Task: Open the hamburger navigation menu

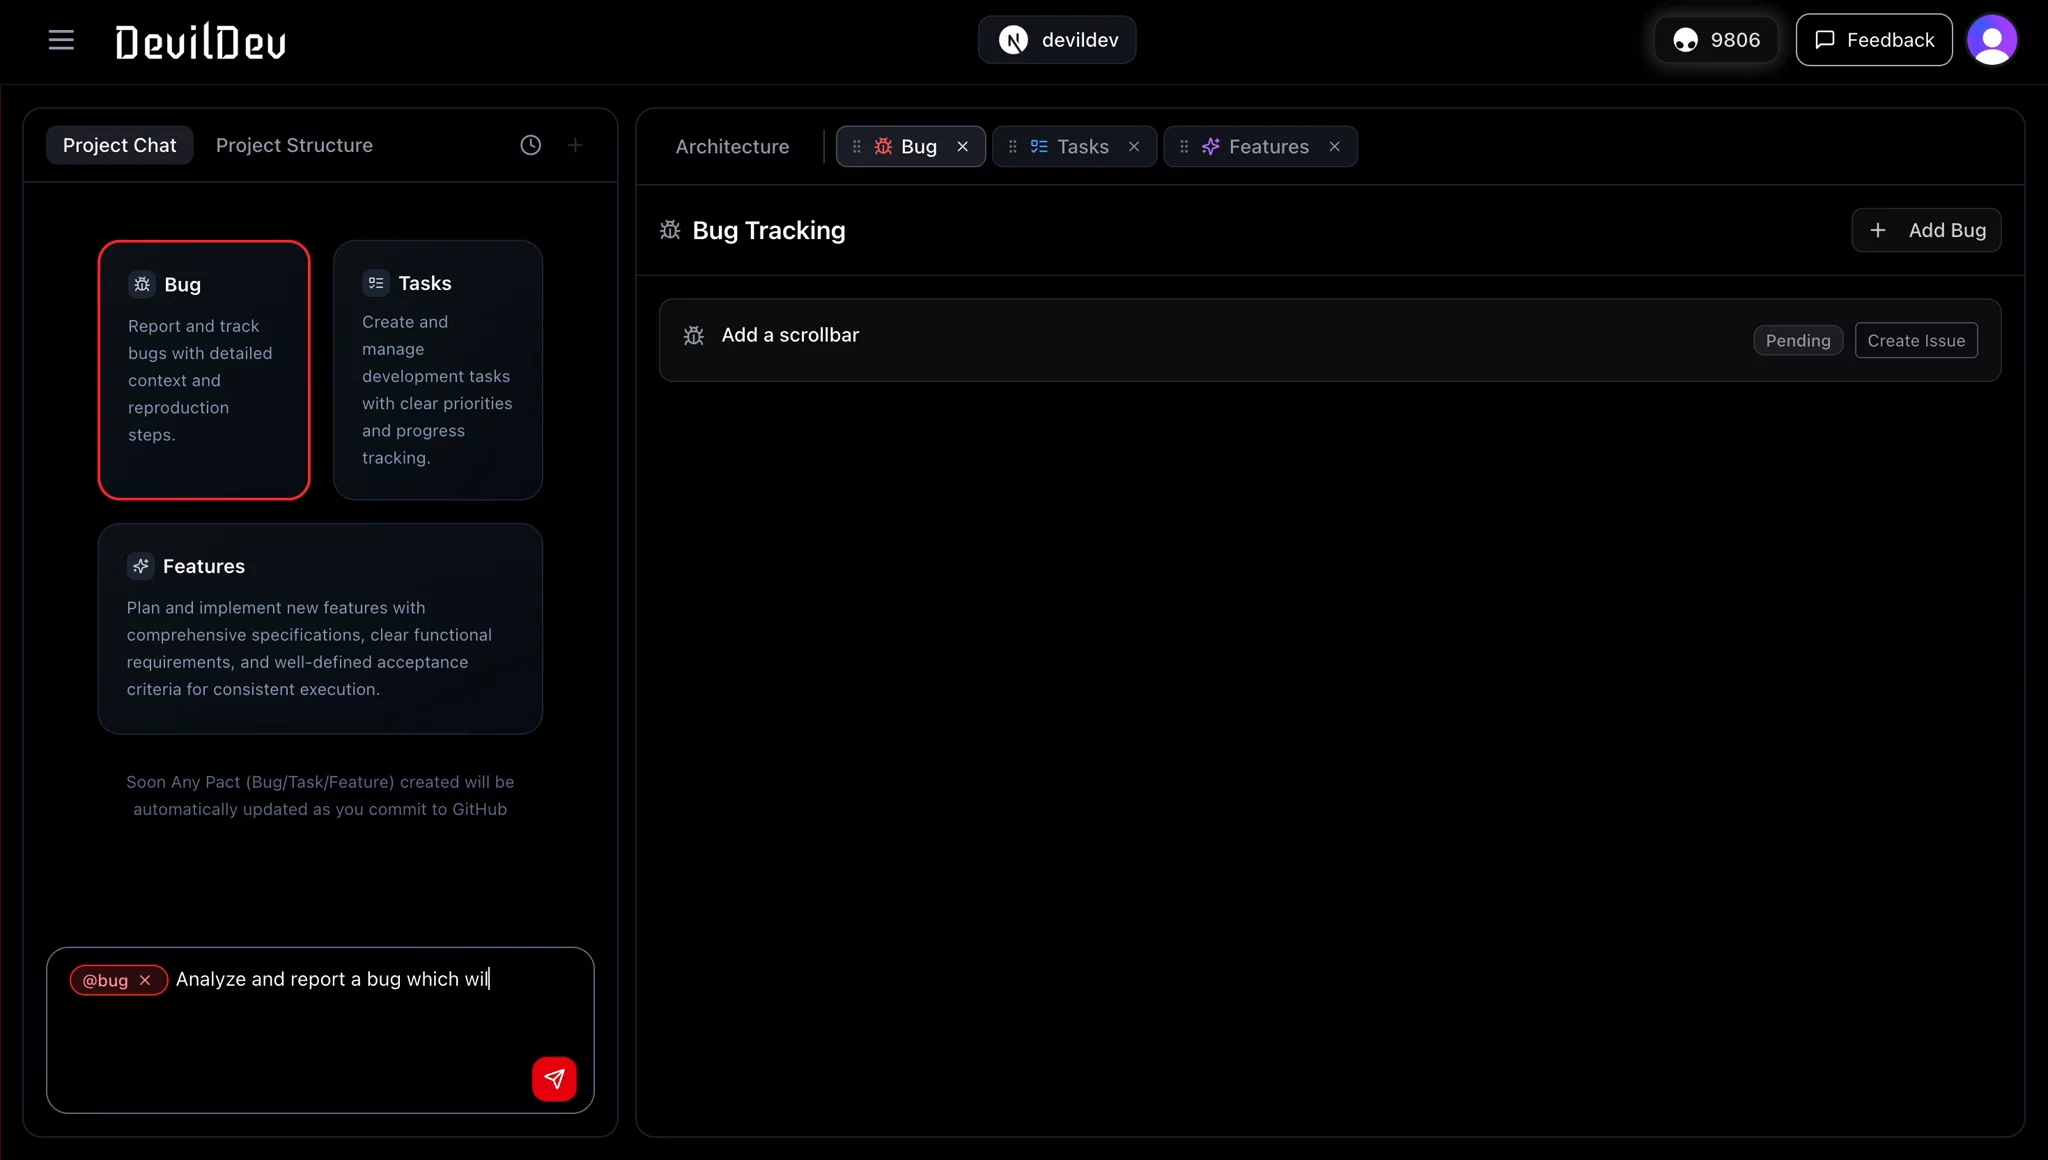Action: pos(61,39)
